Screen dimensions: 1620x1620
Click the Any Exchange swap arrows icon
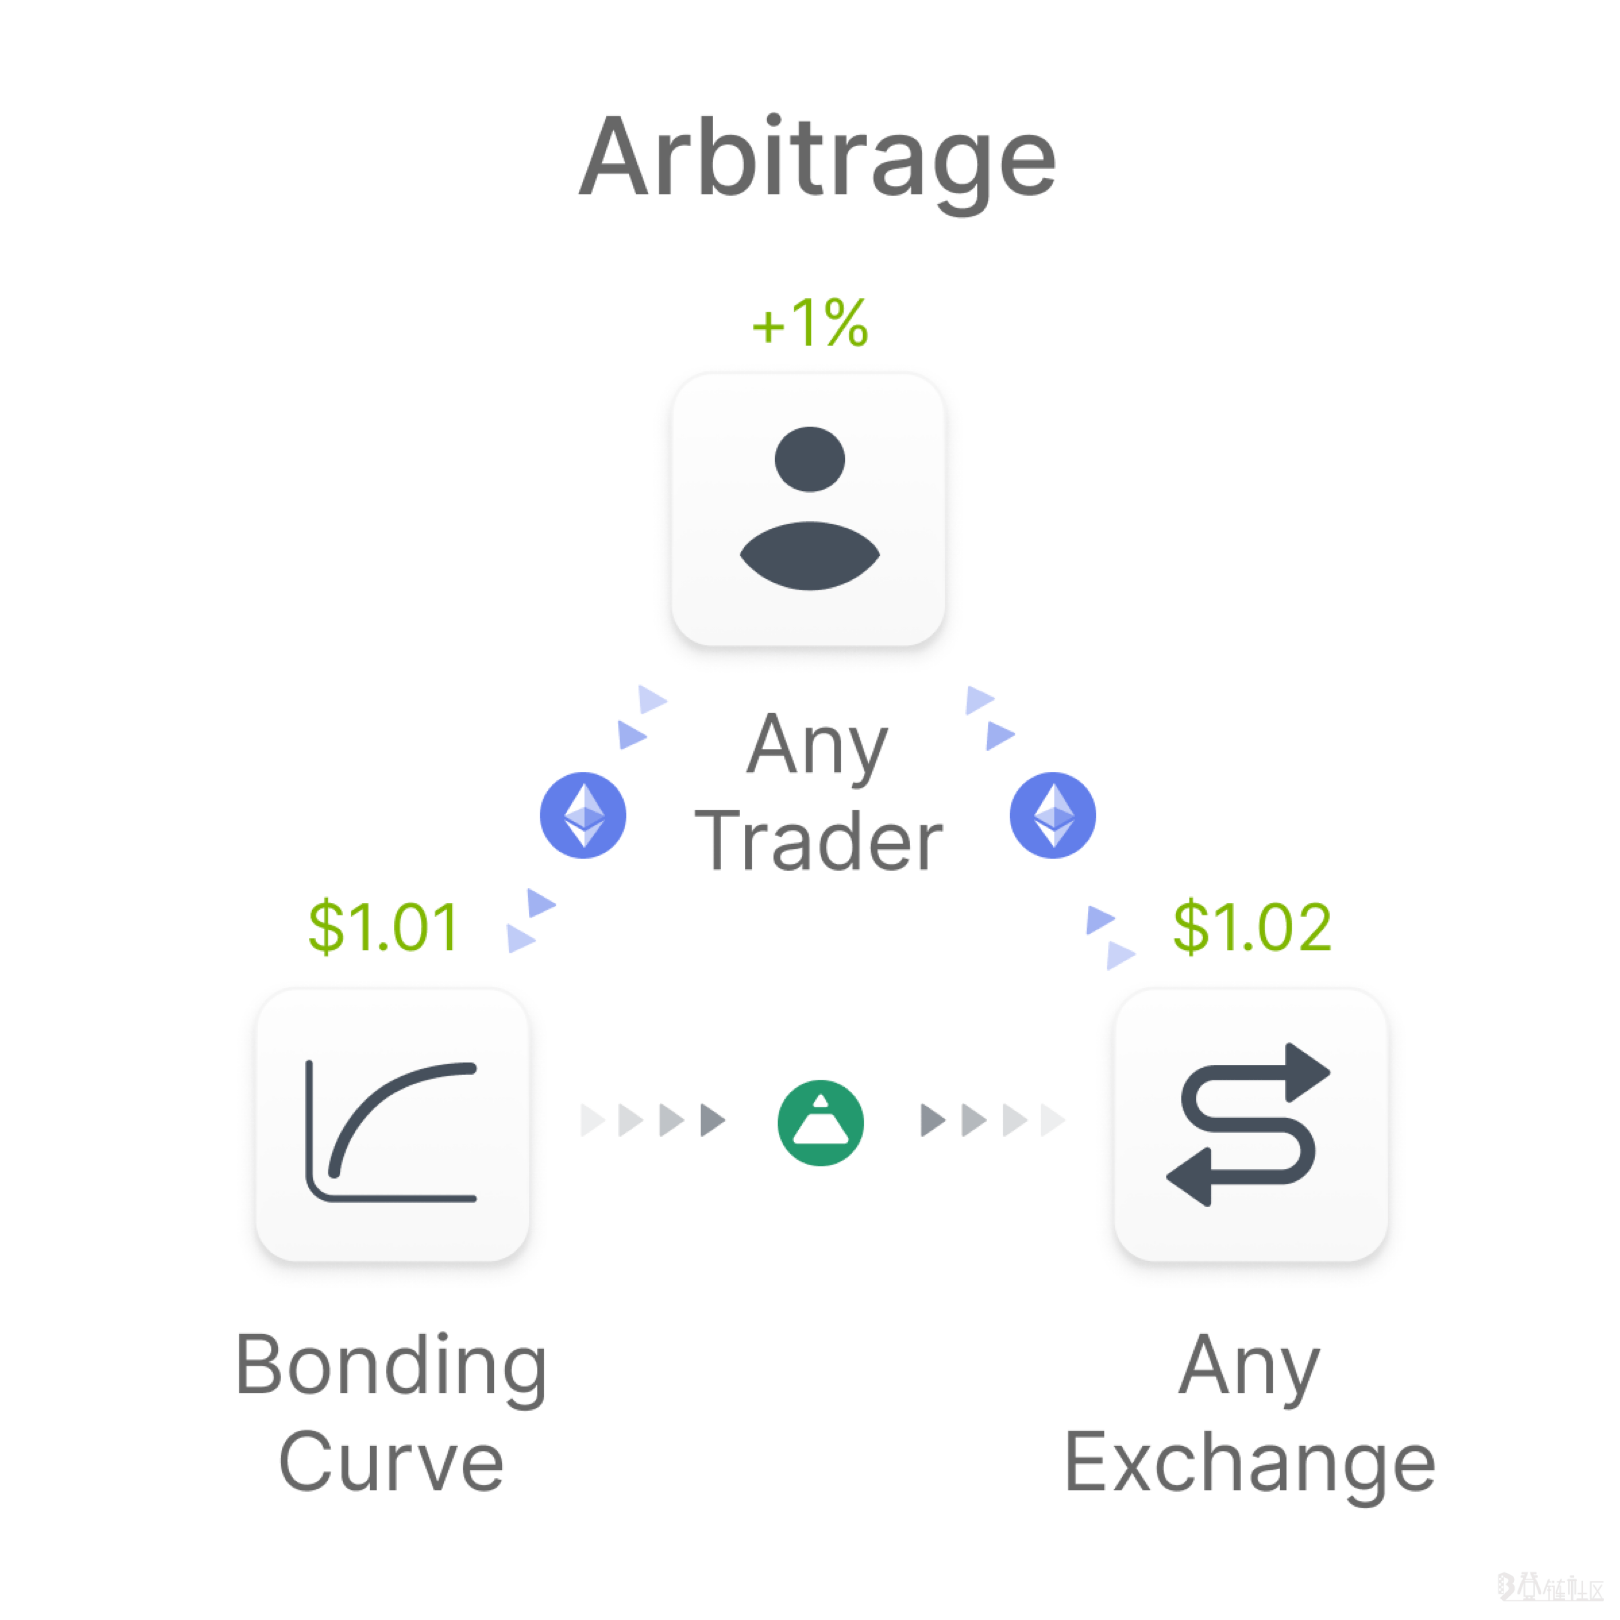pyautogui.click(x=1250, y=1125)
